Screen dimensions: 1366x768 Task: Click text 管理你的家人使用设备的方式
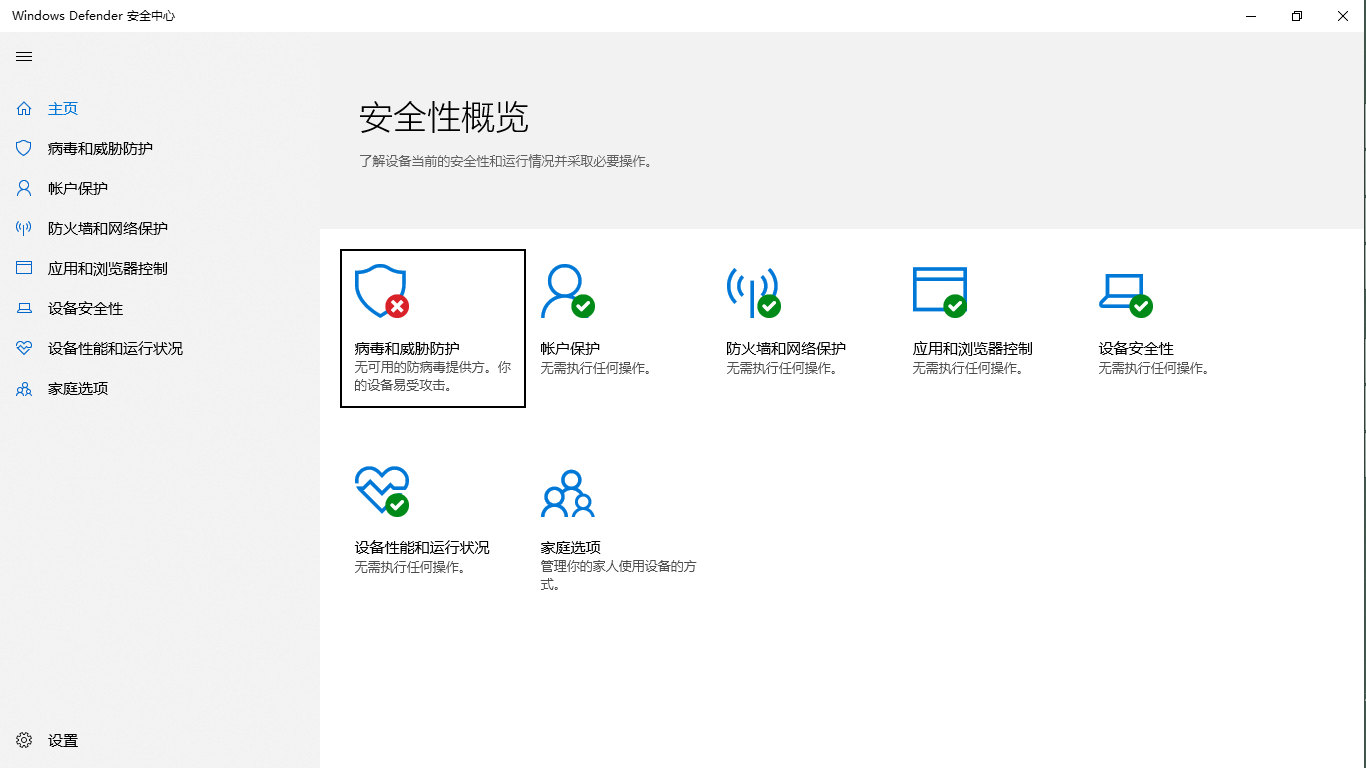[618, 575]
